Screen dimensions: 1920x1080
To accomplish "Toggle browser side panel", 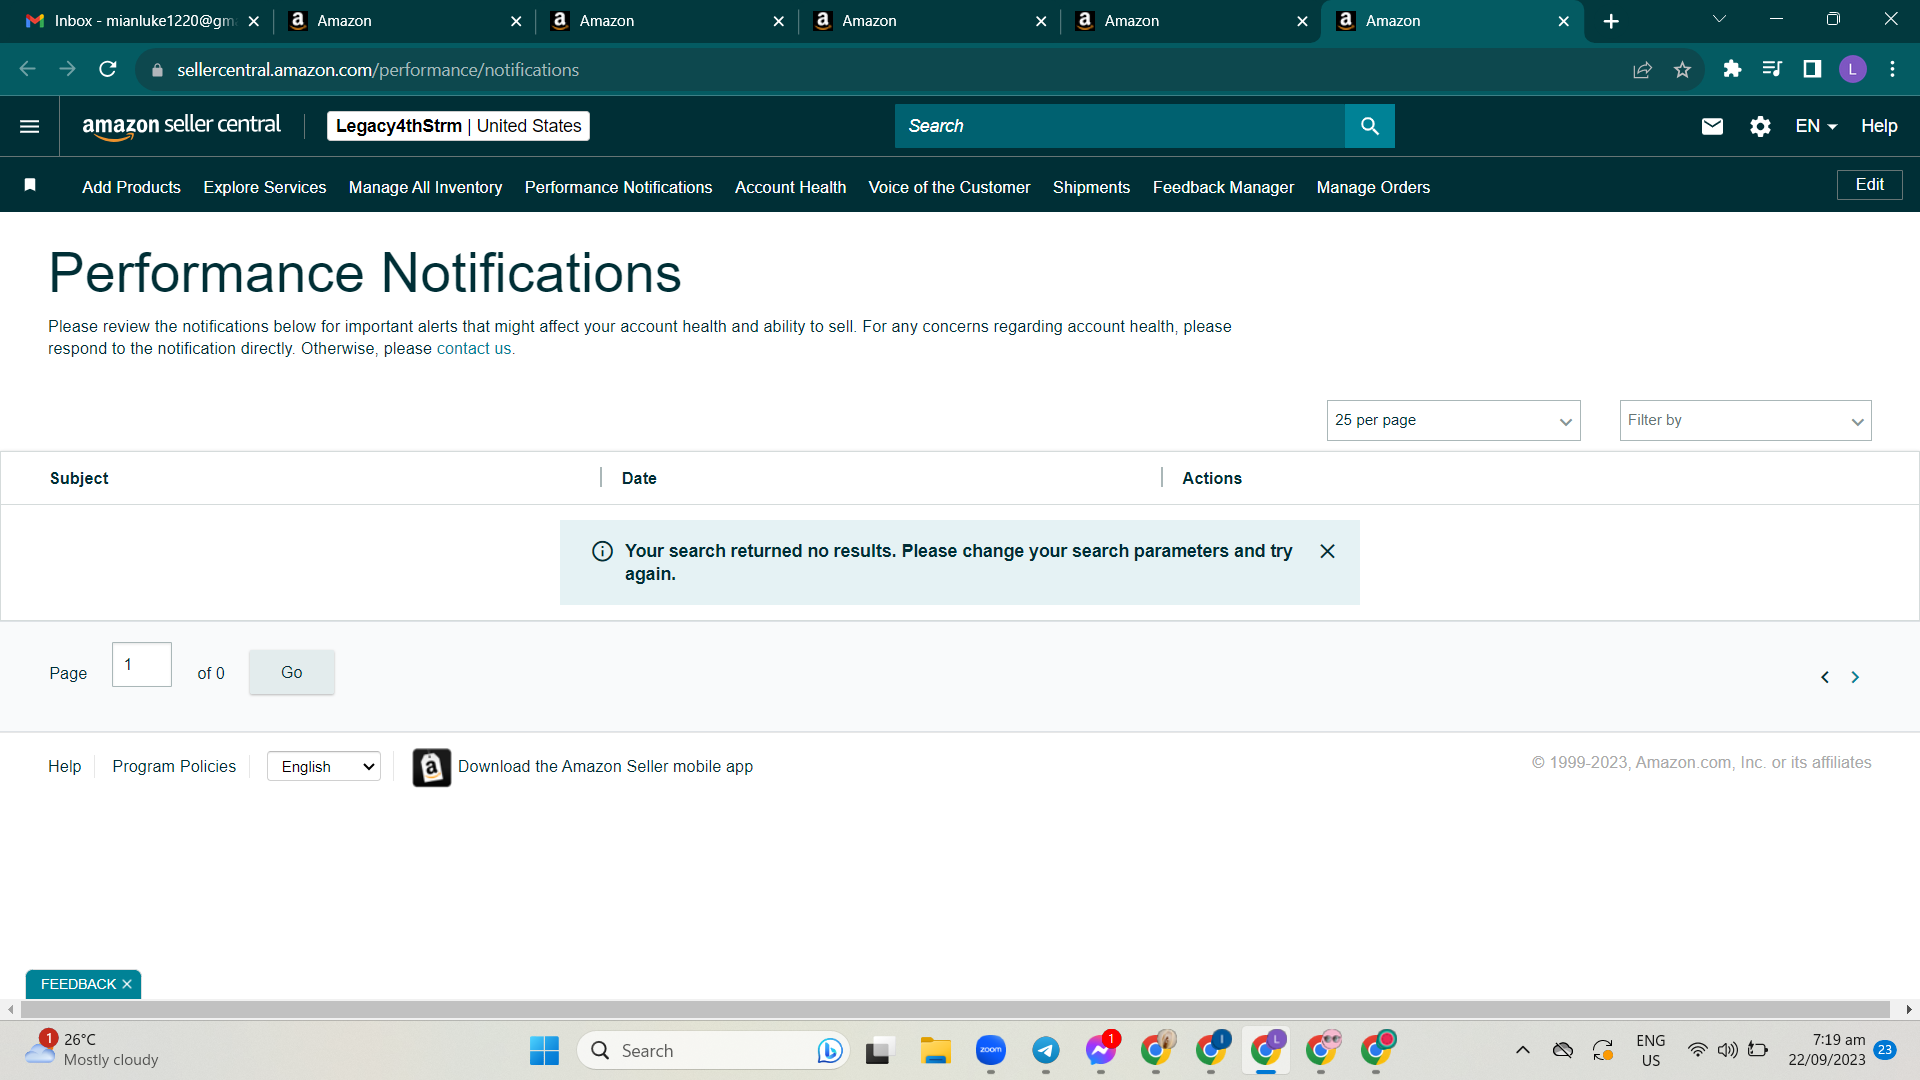I will 1812,69.
